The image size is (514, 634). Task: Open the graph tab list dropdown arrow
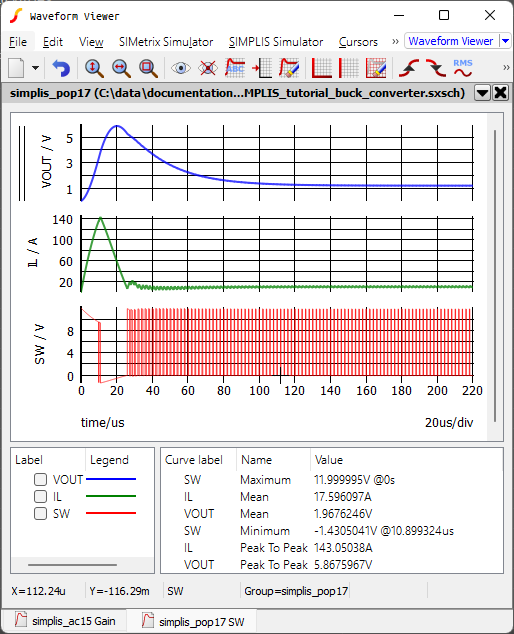click(x=482, y=93)
